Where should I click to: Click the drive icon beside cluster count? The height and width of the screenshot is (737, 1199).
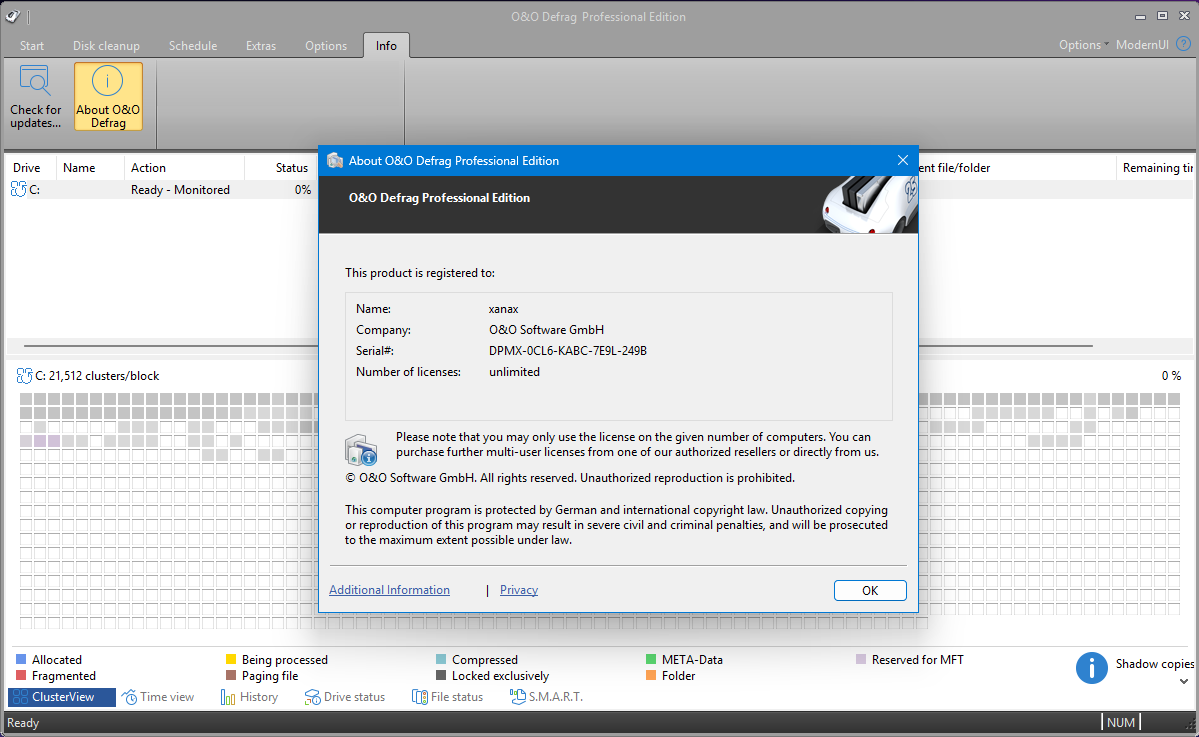pyautogui.click(x=24, y=375)
